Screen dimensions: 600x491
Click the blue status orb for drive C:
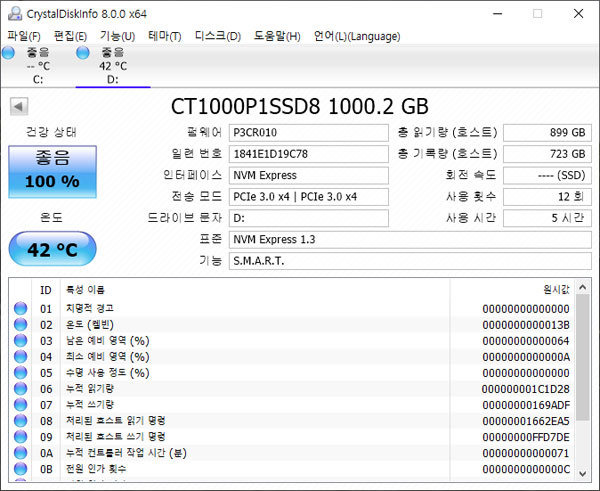(x=8, y=52)
